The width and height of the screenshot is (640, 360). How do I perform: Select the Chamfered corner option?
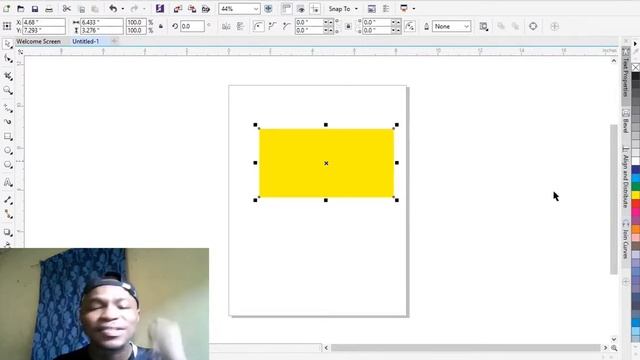(287, 27)
